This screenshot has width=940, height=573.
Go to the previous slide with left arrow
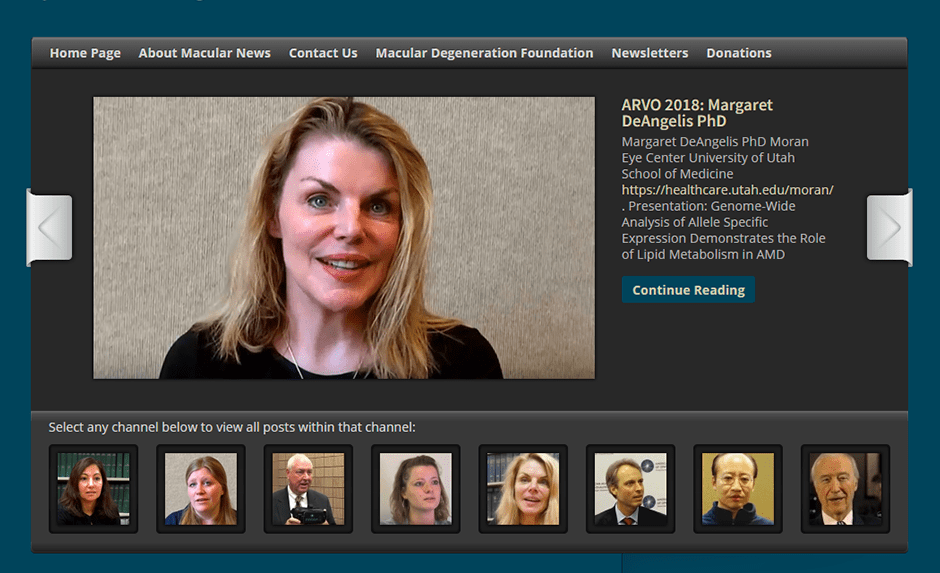tap(50, 228)
